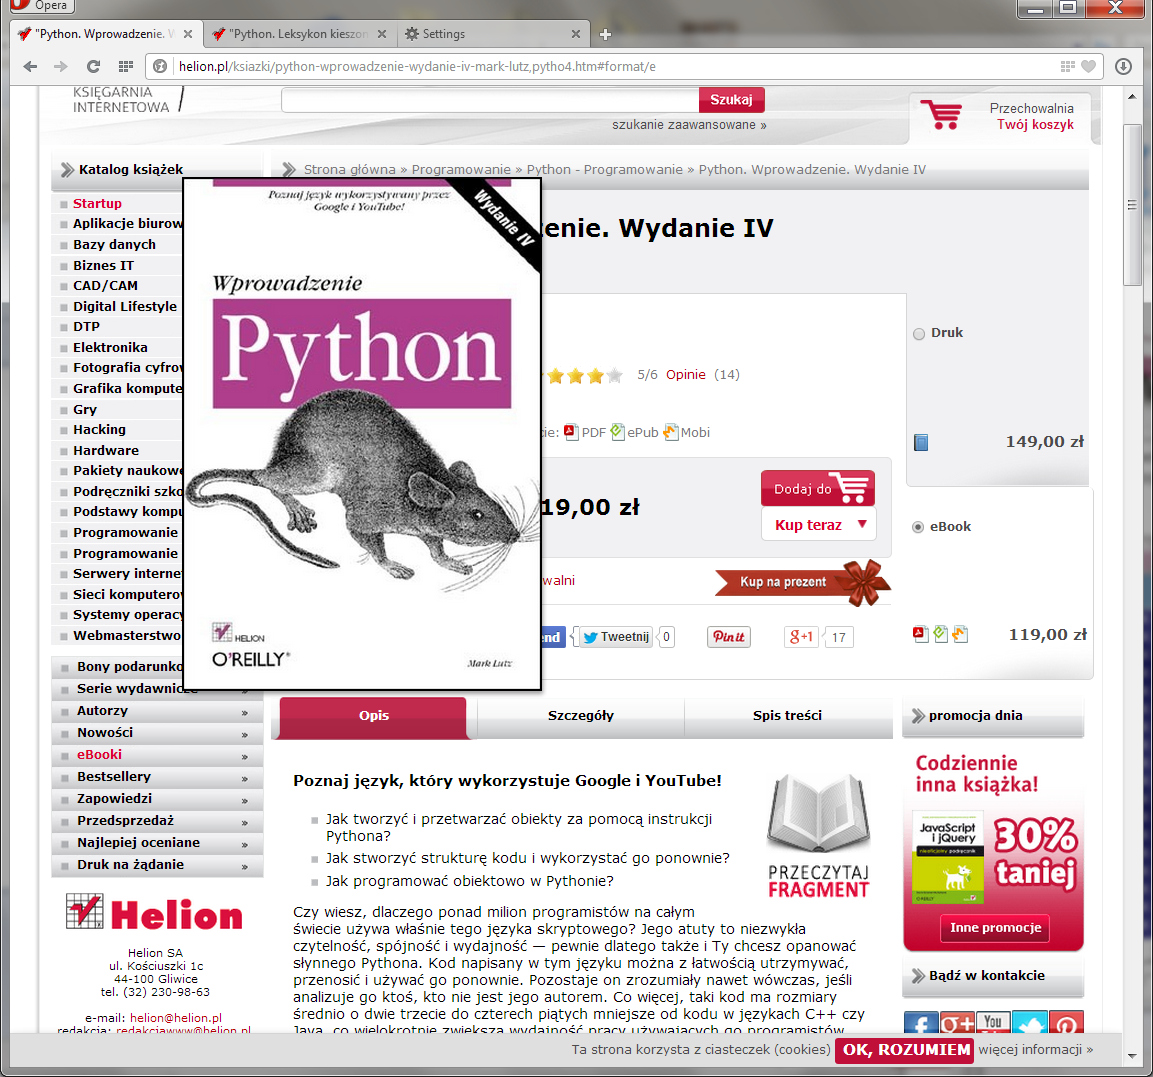Image resolution: width=1153 pixels, height=1077 pixels.
Task: Click the Pinterest Pin it button
Action: tap(729, 637)
